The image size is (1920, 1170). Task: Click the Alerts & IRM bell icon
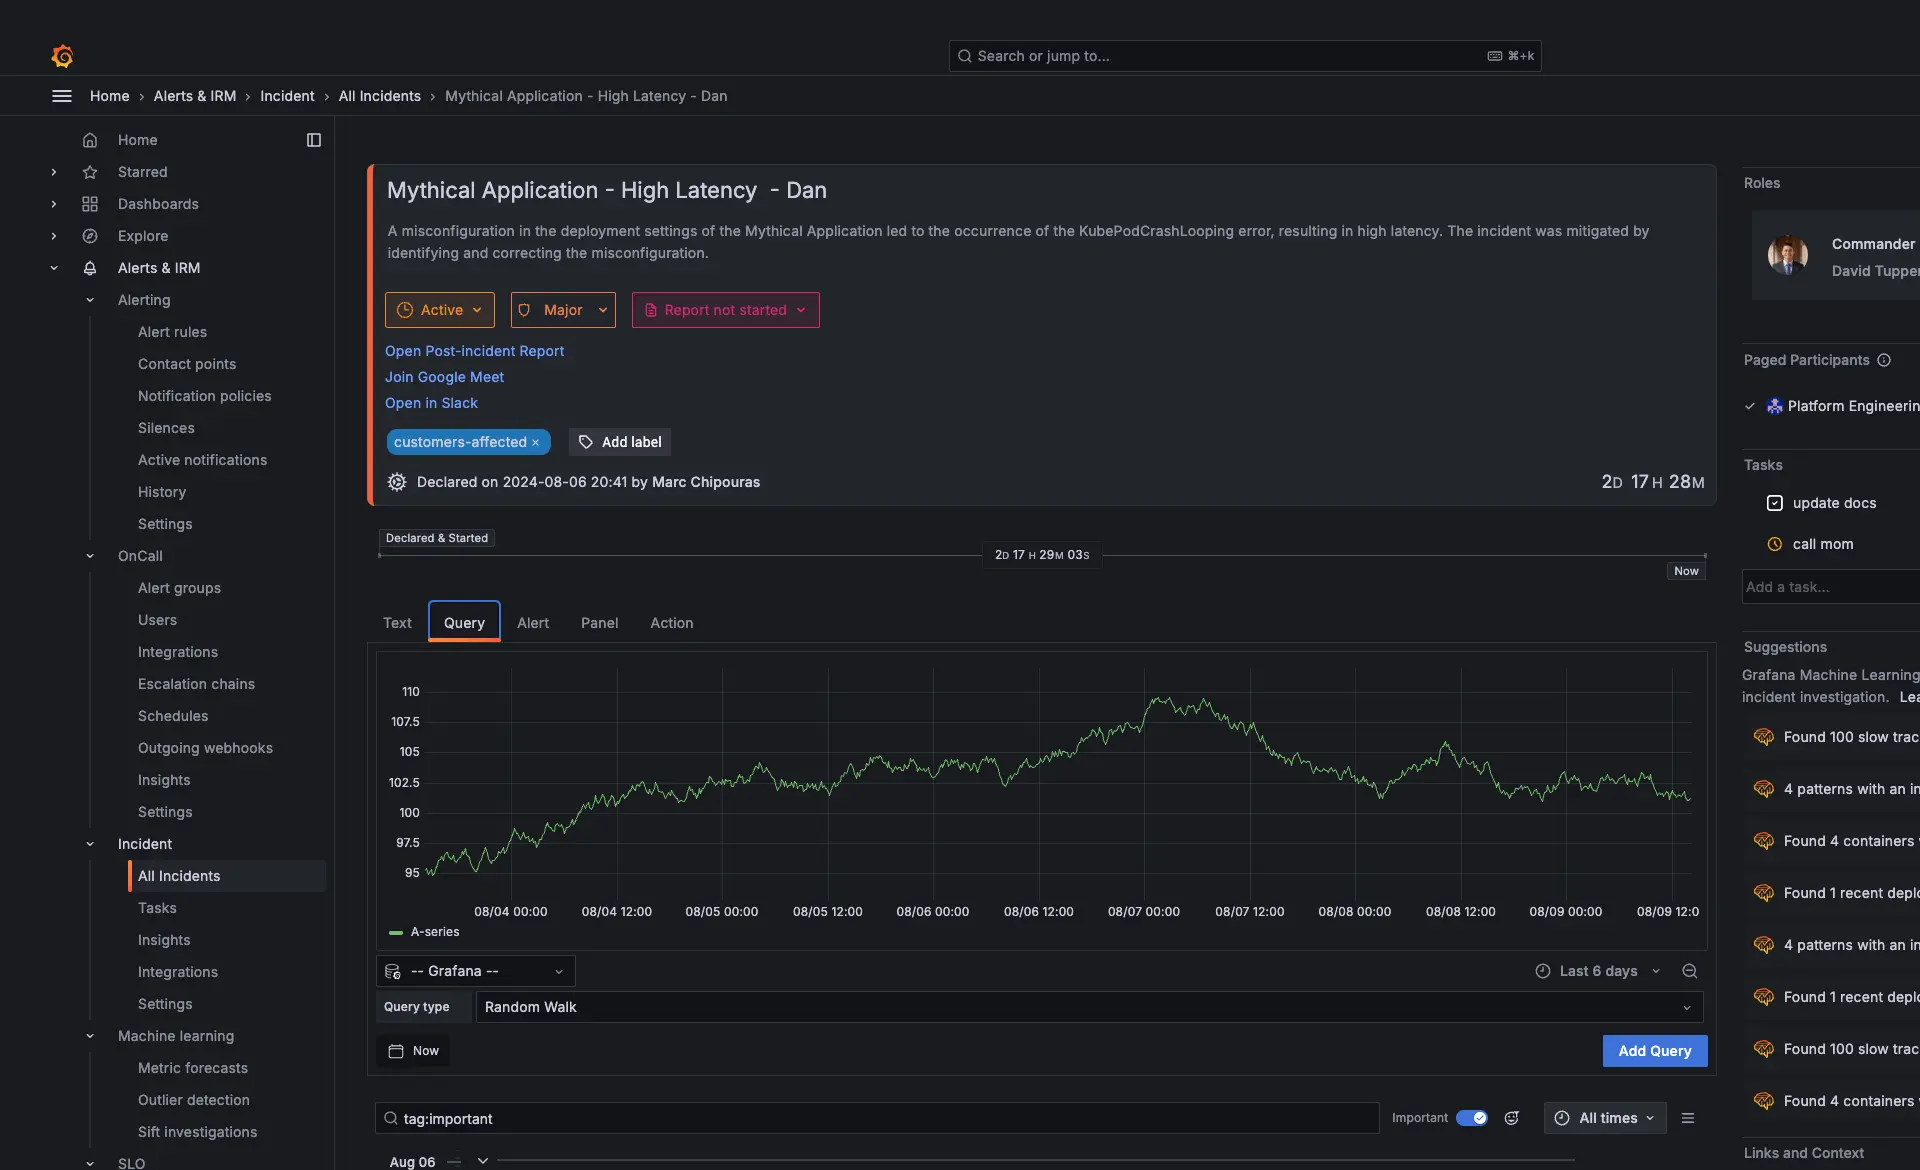tap(90, 268)
